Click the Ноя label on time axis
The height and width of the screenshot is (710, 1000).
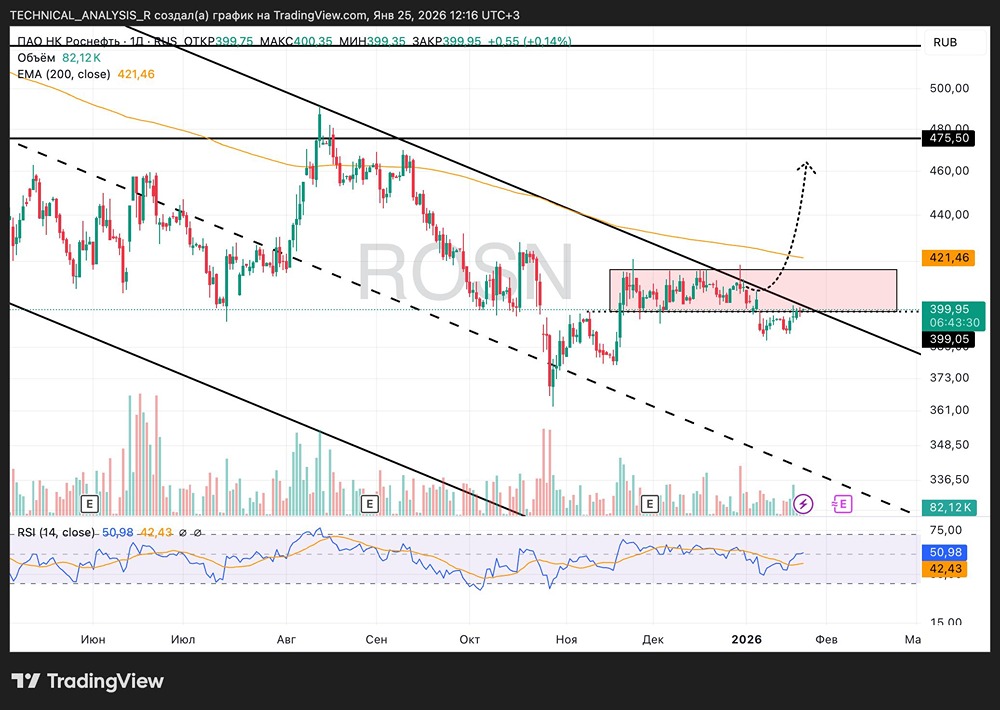click(566, 639)
